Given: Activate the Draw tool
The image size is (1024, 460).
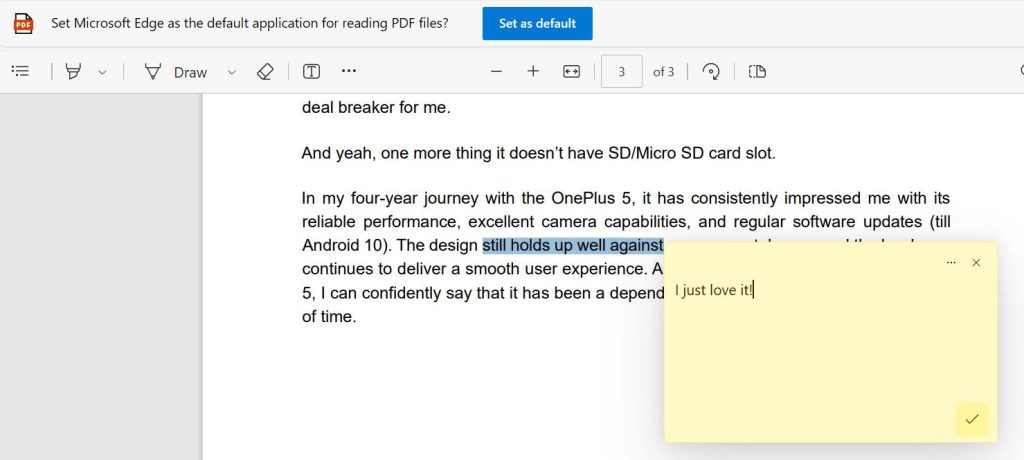Looking at the screenshot, I should click(x=176, y=71).
